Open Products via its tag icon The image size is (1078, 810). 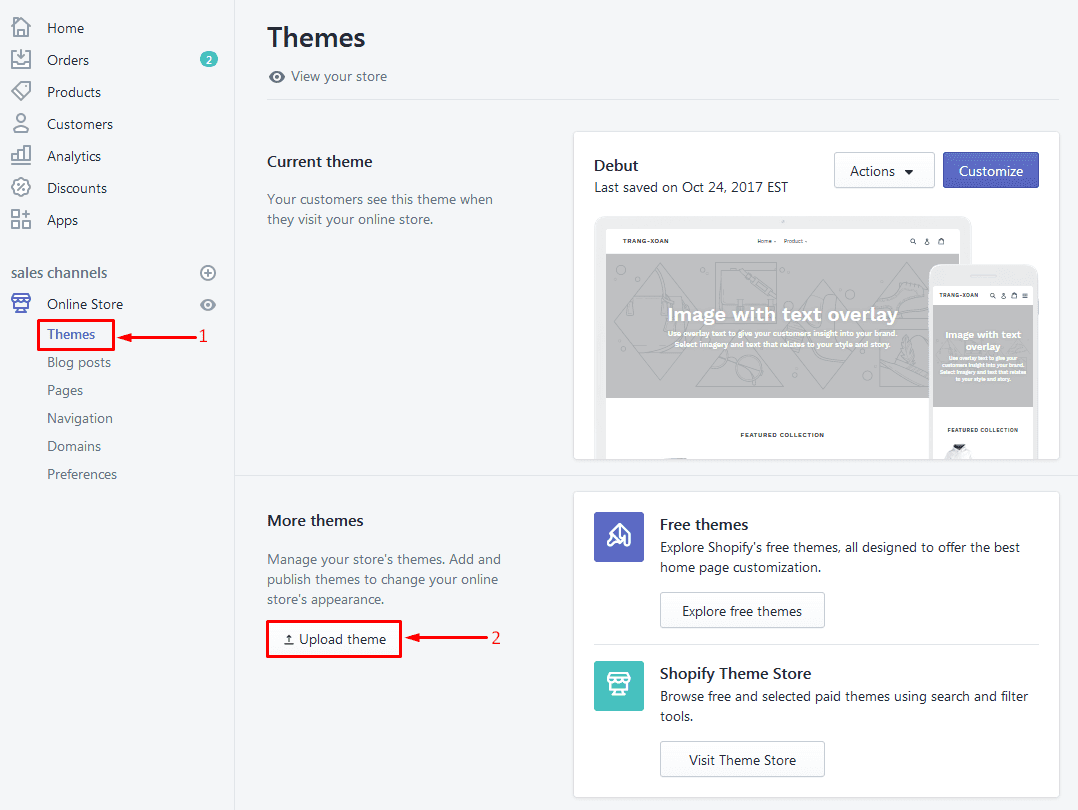[x=20, y=91]
